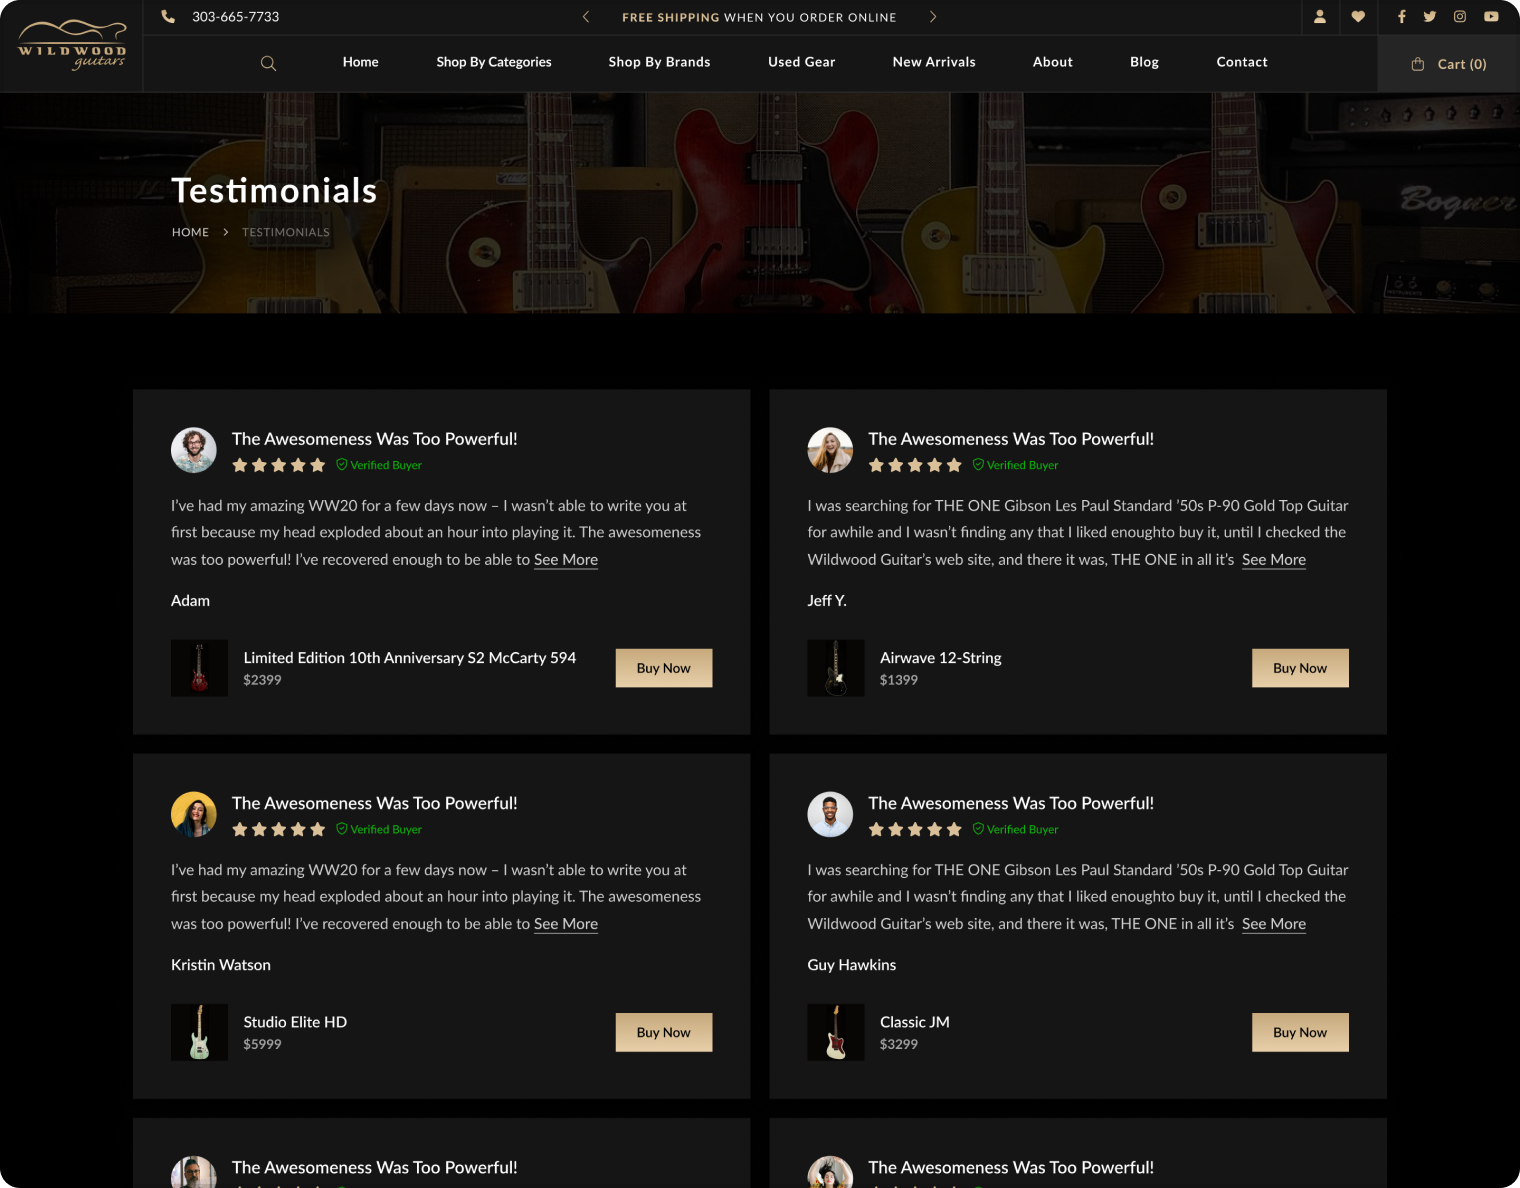Open McCarty 594 guitar thumbnail
1520x1188 pixels.
point(199,668)
